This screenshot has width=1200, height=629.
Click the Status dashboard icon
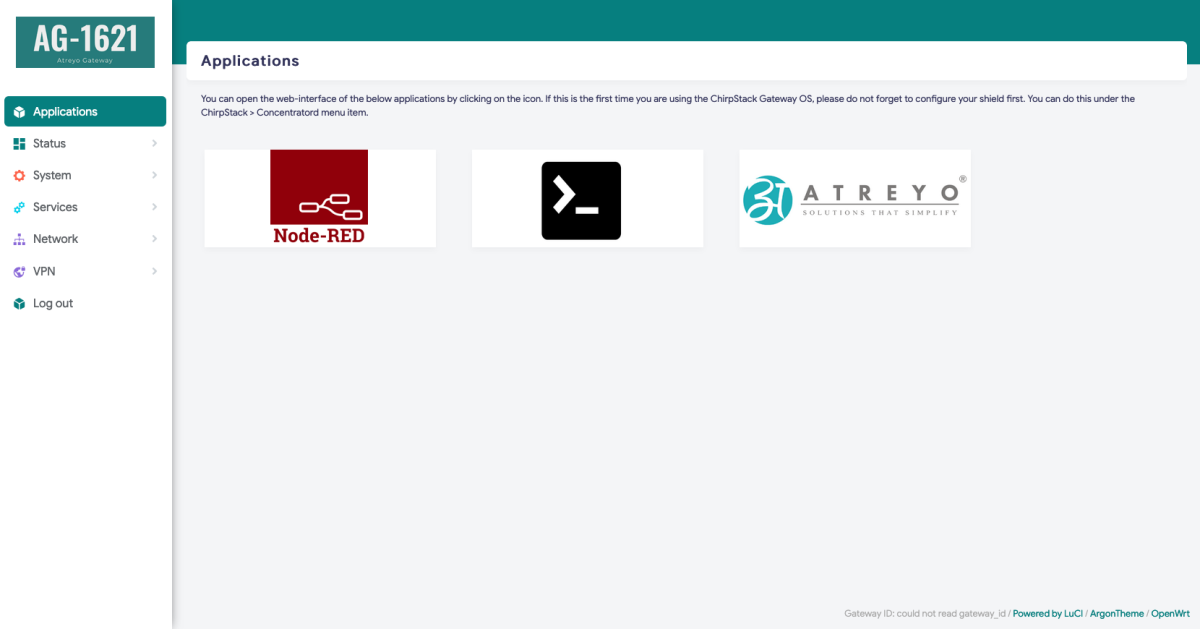pos(19,144)
